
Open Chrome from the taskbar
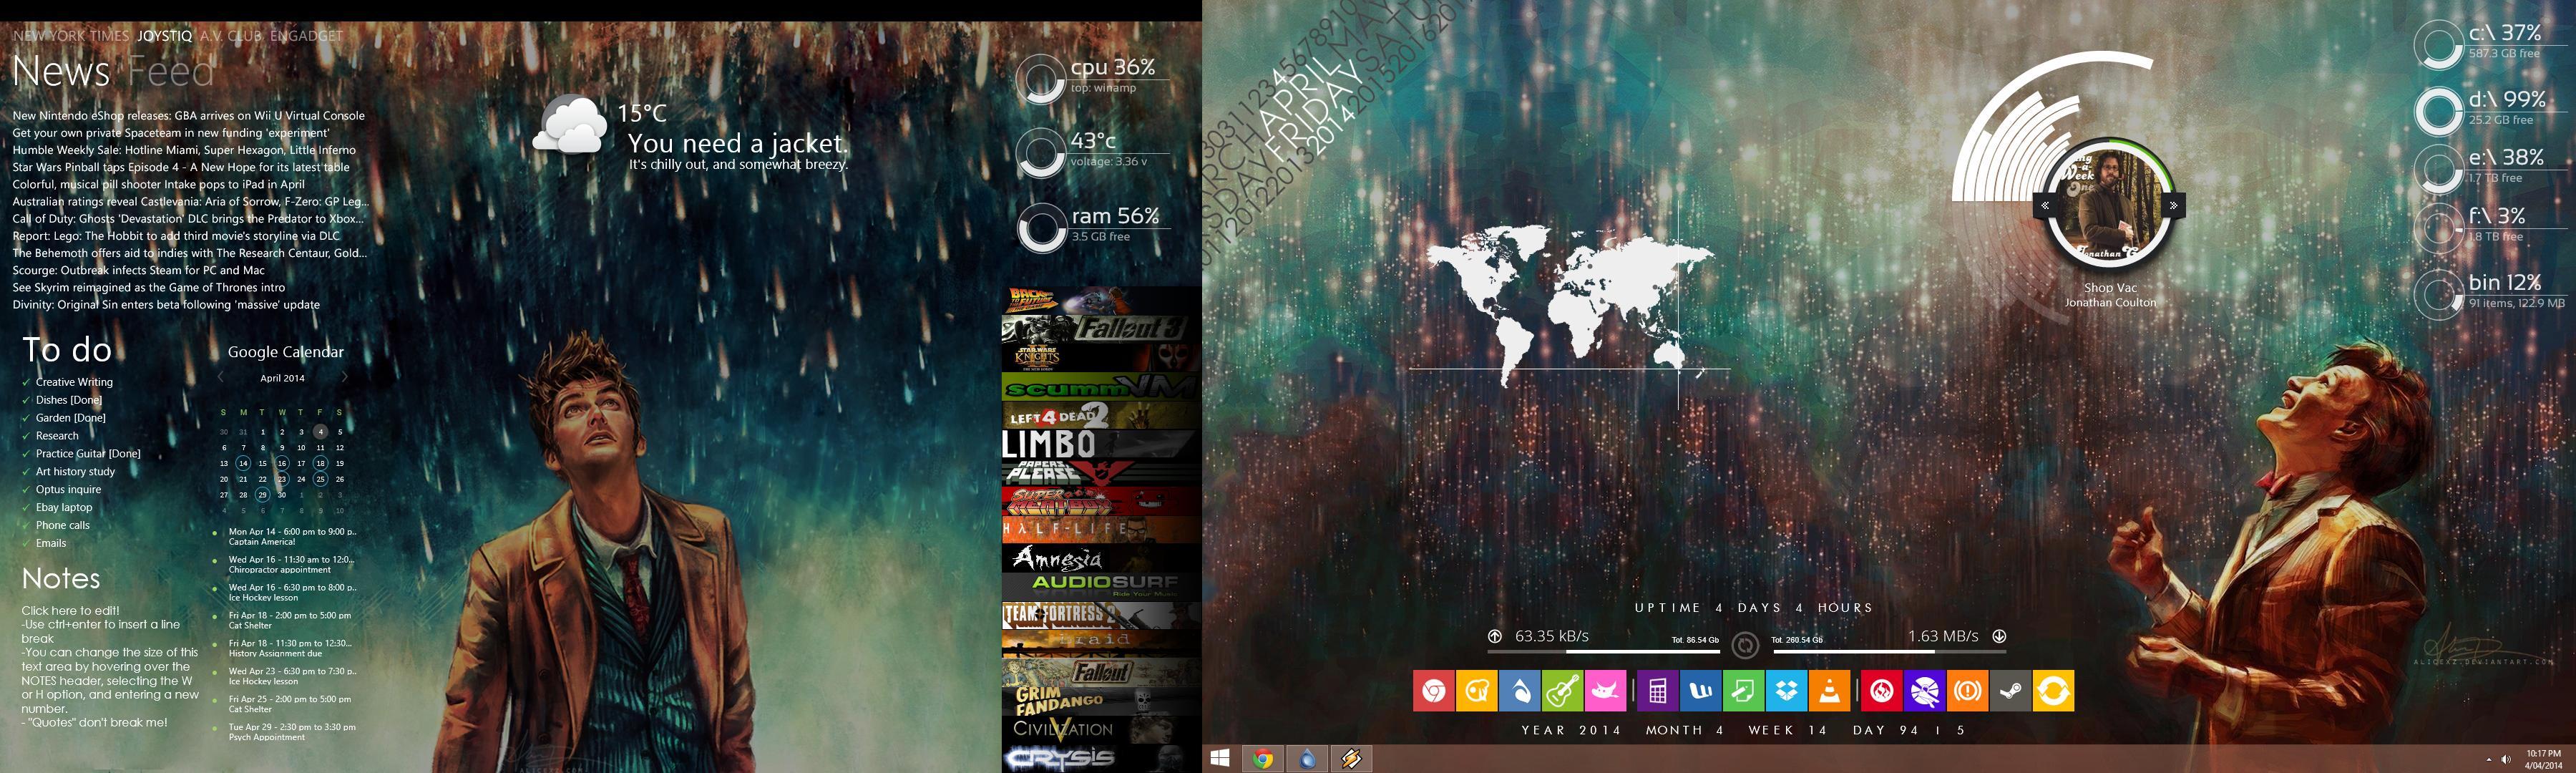pos(1263,759)
